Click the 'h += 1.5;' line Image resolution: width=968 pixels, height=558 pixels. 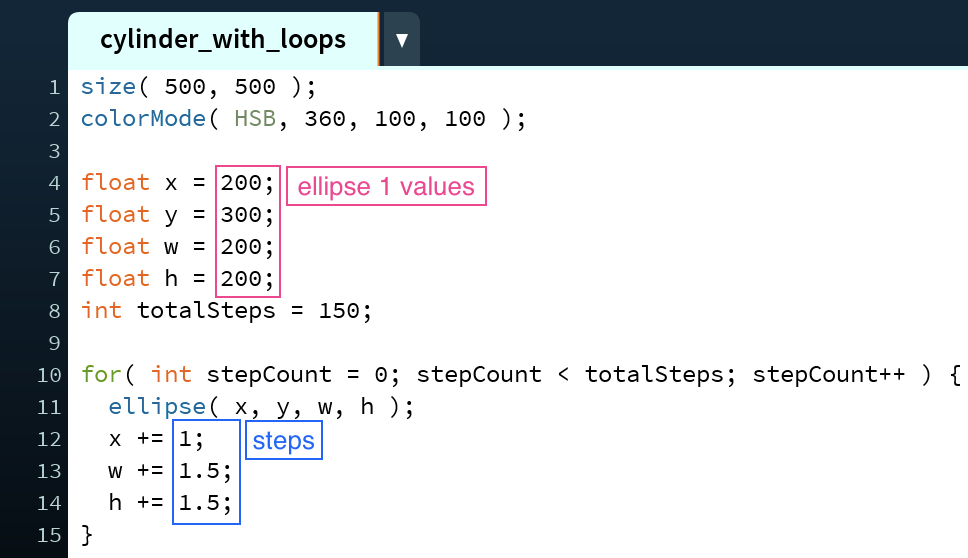pyautogui.click(x=170, y=503)
